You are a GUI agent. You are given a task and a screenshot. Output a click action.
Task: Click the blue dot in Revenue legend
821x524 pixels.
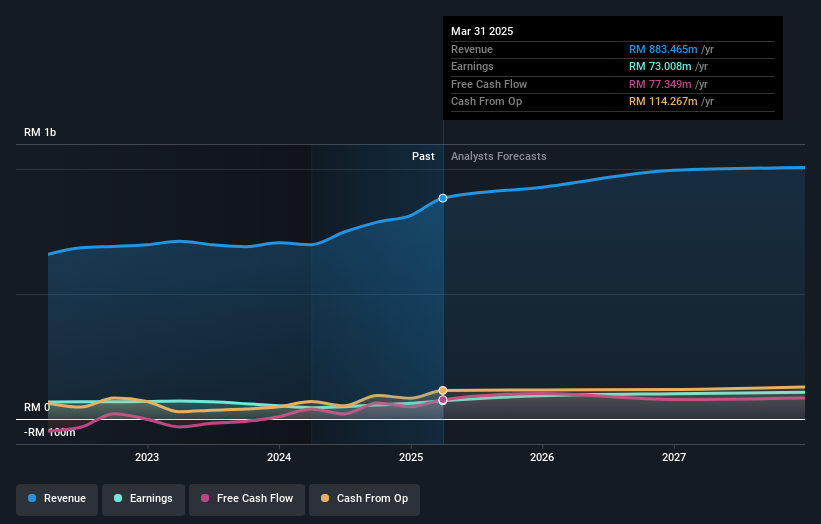click(x=32, y=498)
